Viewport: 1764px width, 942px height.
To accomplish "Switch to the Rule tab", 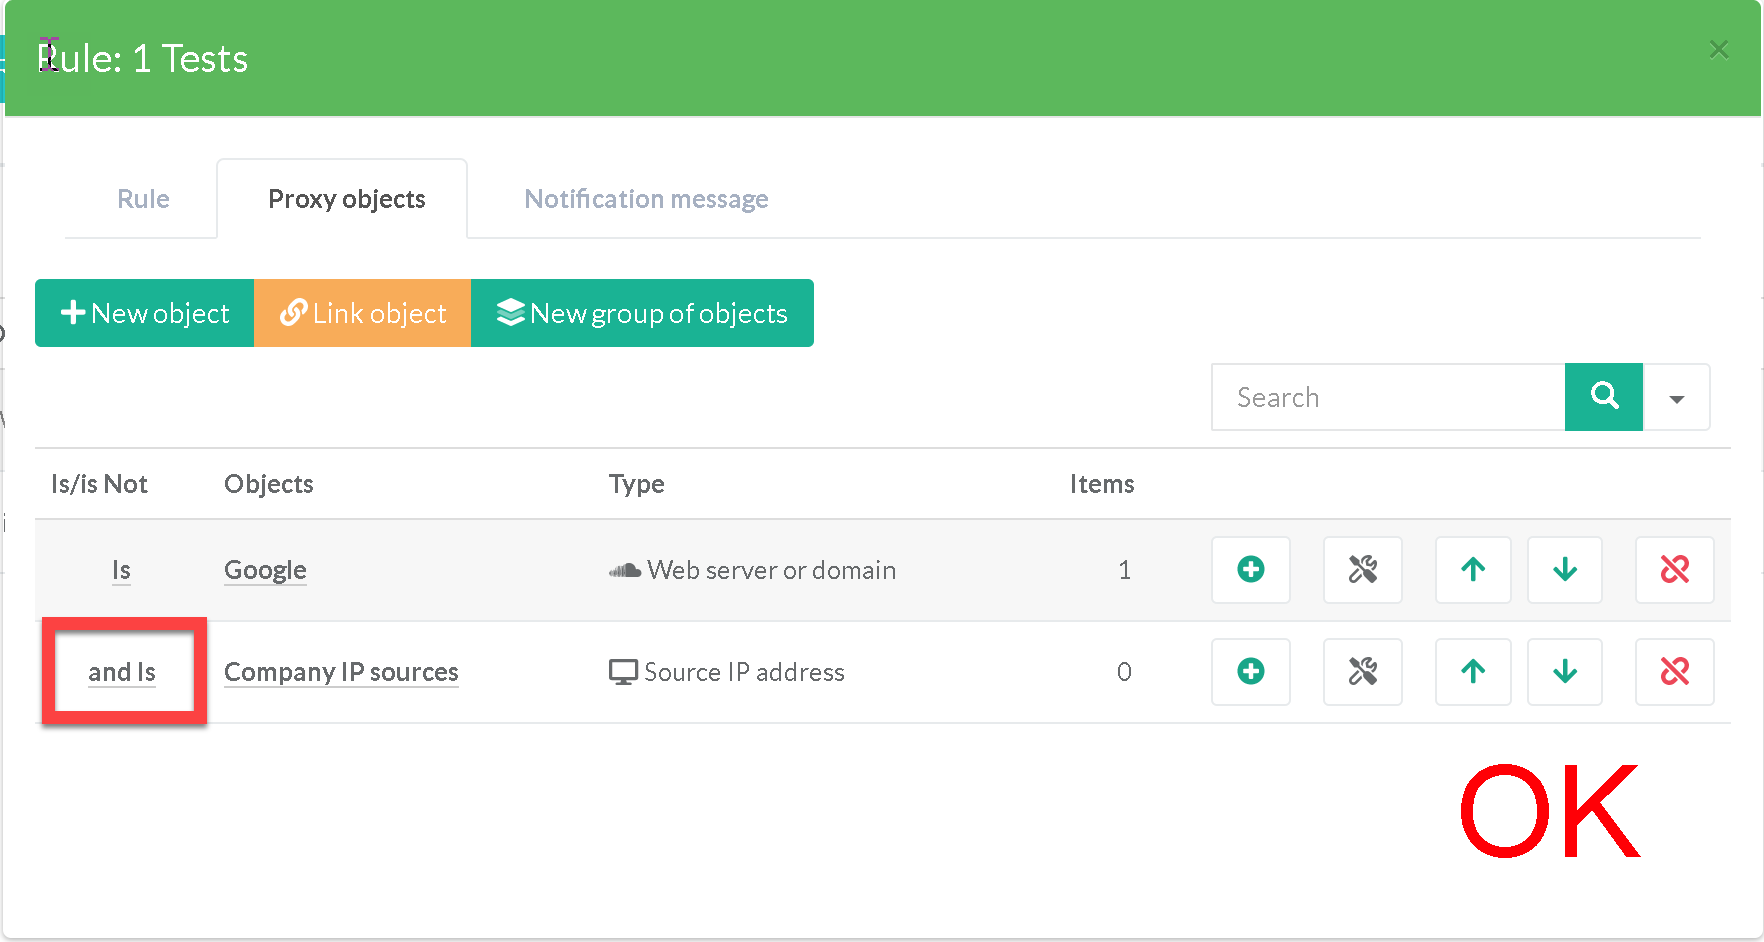I will coord(143,199).
